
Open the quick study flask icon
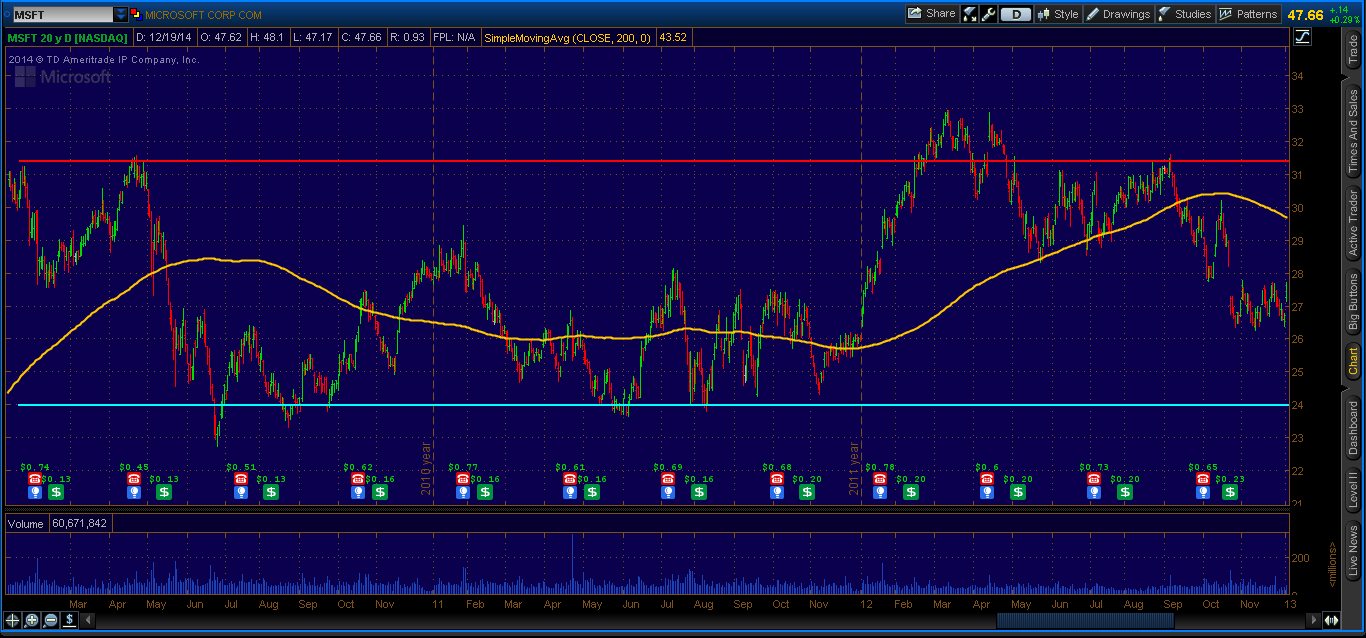[x=970, y=14]
